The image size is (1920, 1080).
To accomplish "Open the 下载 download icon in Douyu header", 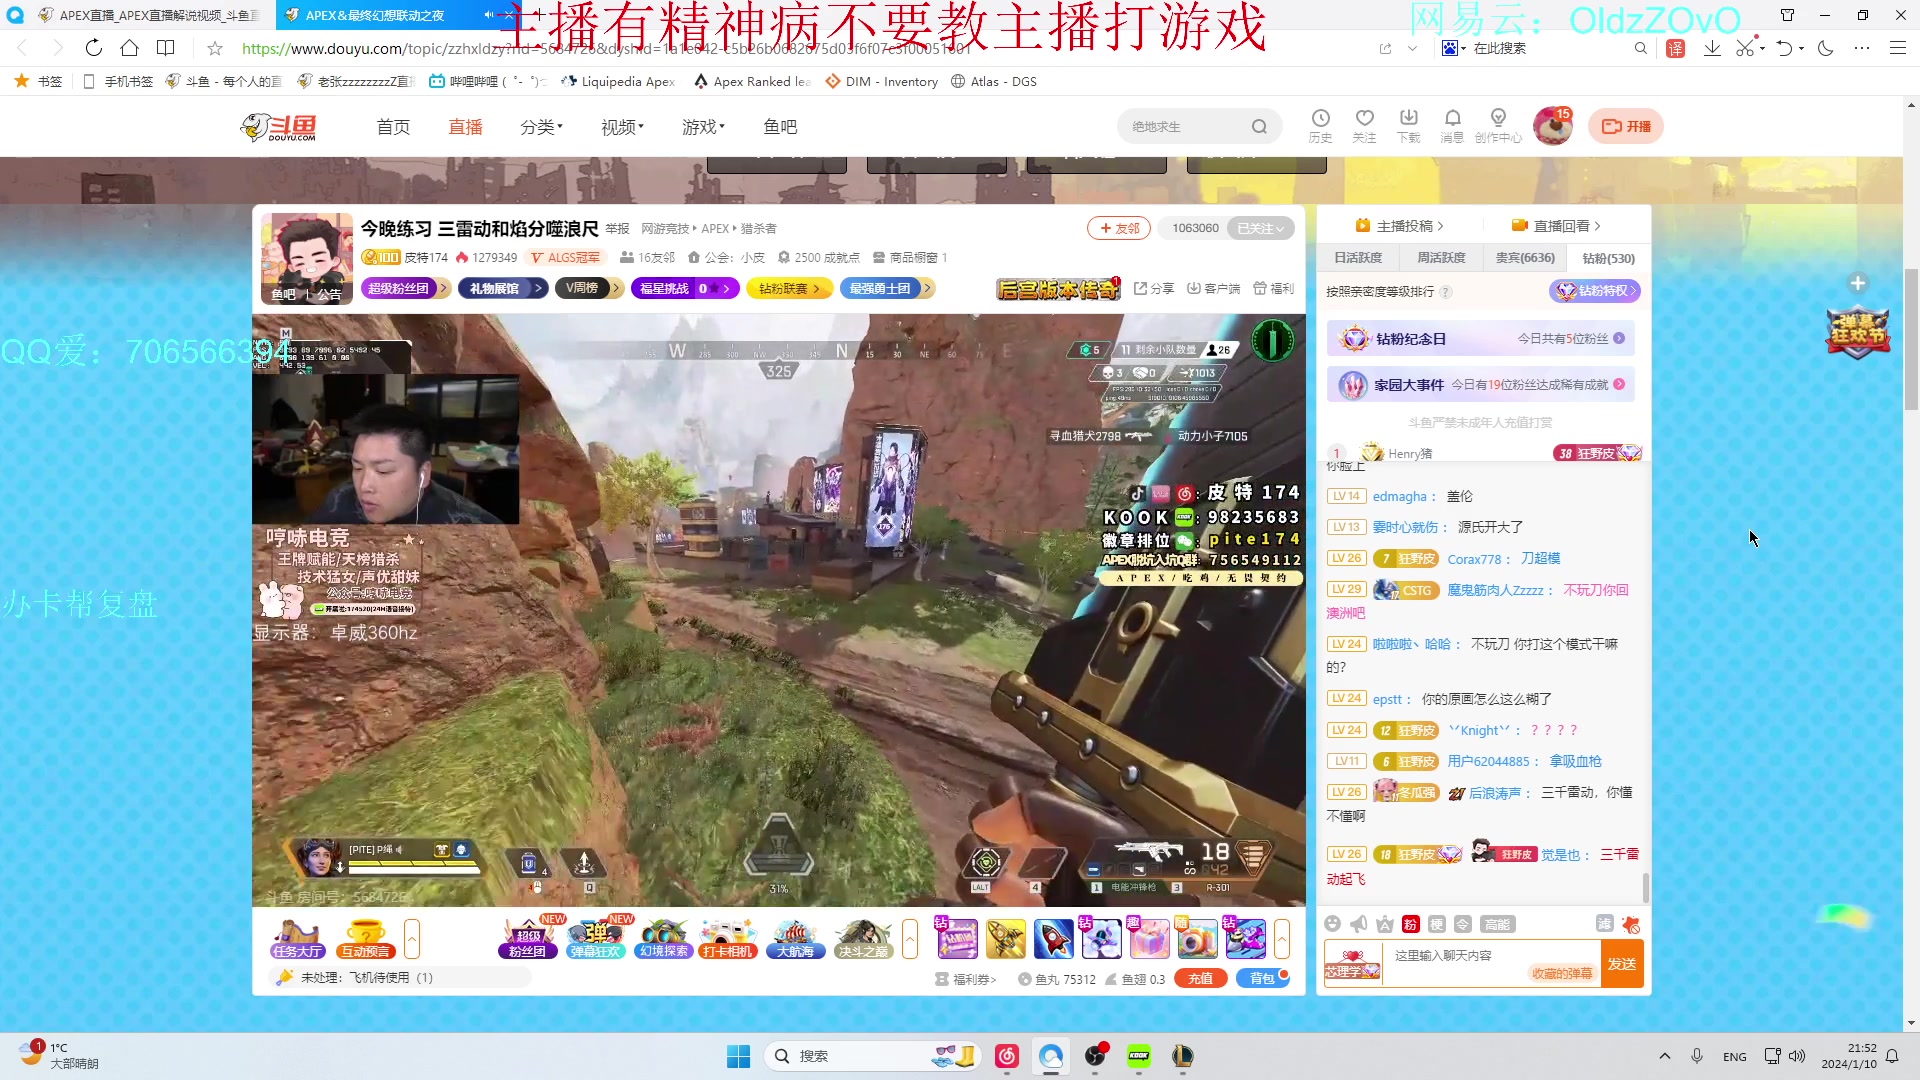I will click(1408, 125).
